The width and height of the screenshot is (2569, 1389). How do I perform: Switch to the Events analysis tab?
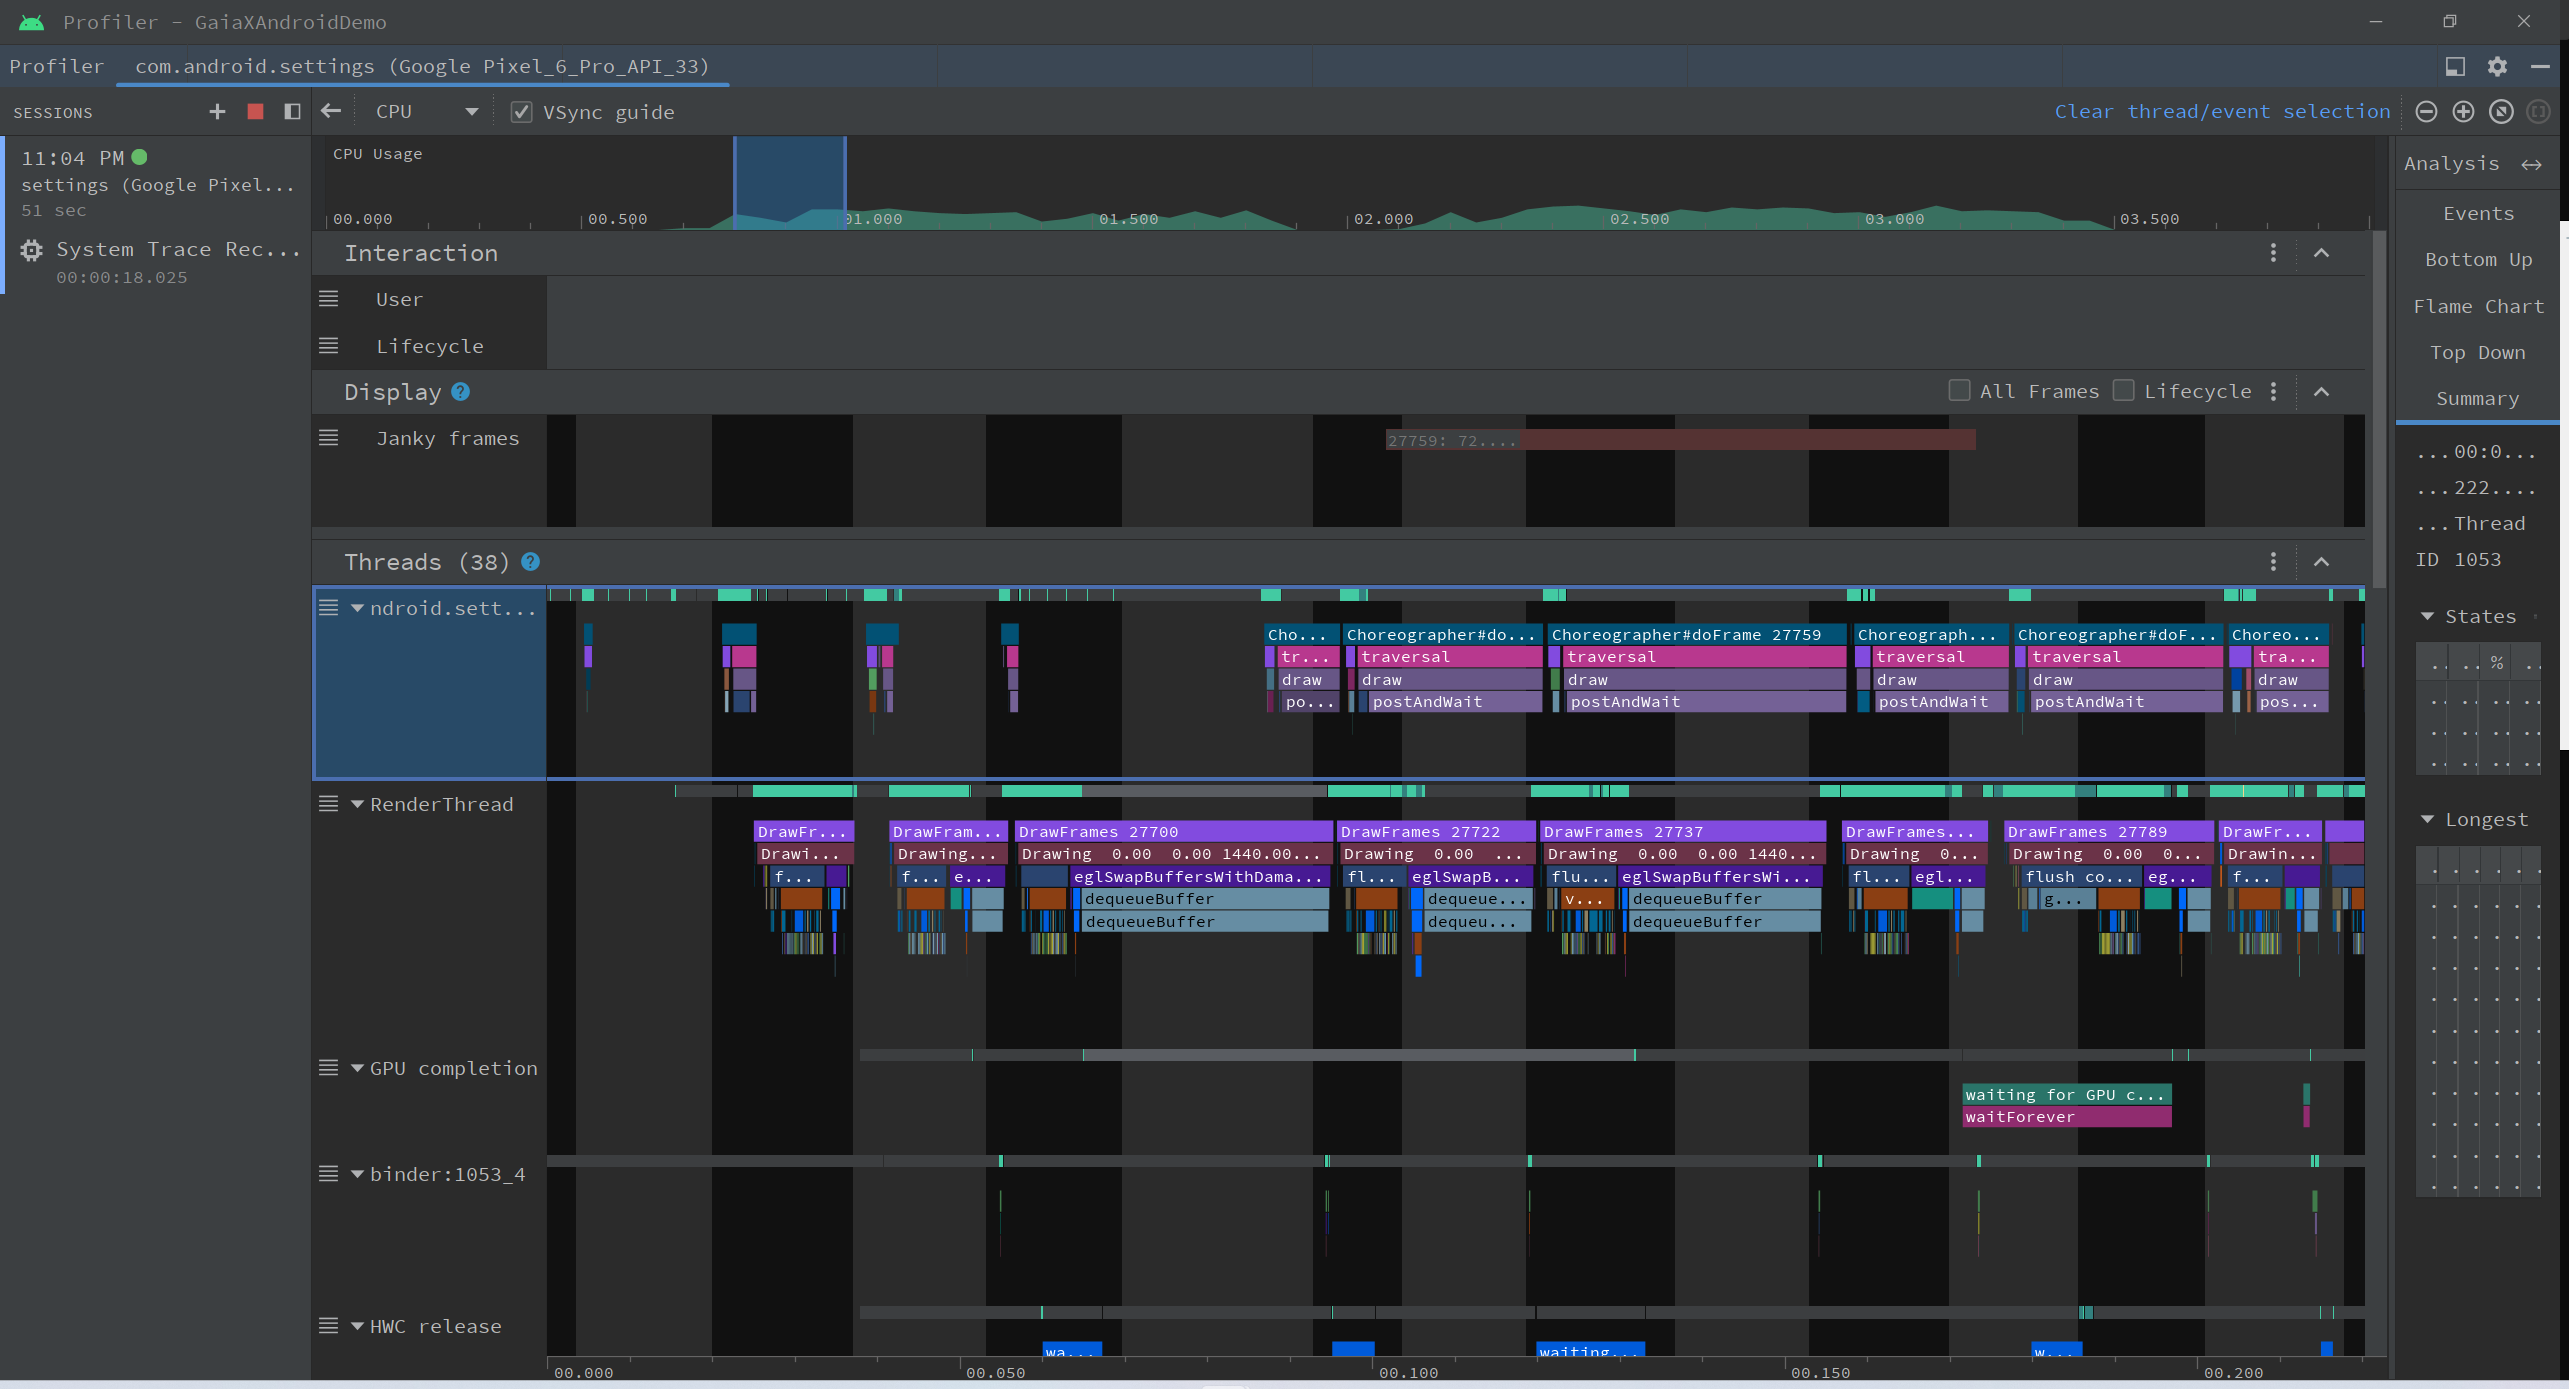2478,213
